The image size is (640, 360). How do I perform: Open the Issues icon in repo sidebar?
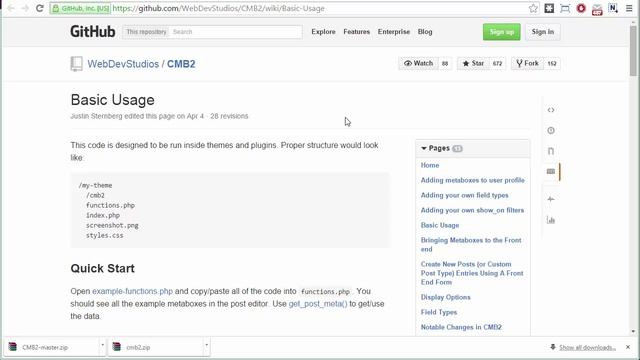pyautogui.click(x=551, y=131)
